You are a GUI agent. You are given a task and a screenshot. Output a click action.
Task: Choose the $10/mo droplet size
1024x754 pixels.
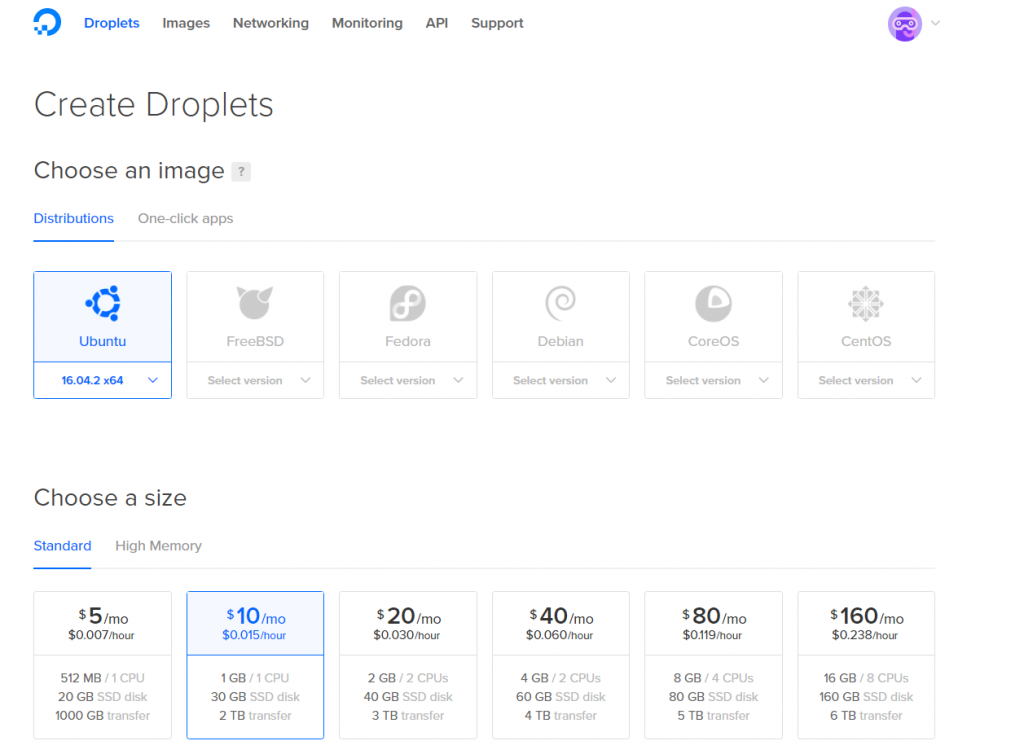255,665
